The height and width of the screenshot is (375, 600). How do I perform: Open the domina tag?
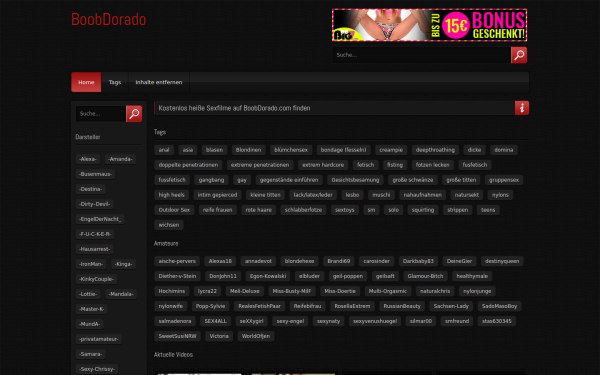click(504, 150)
